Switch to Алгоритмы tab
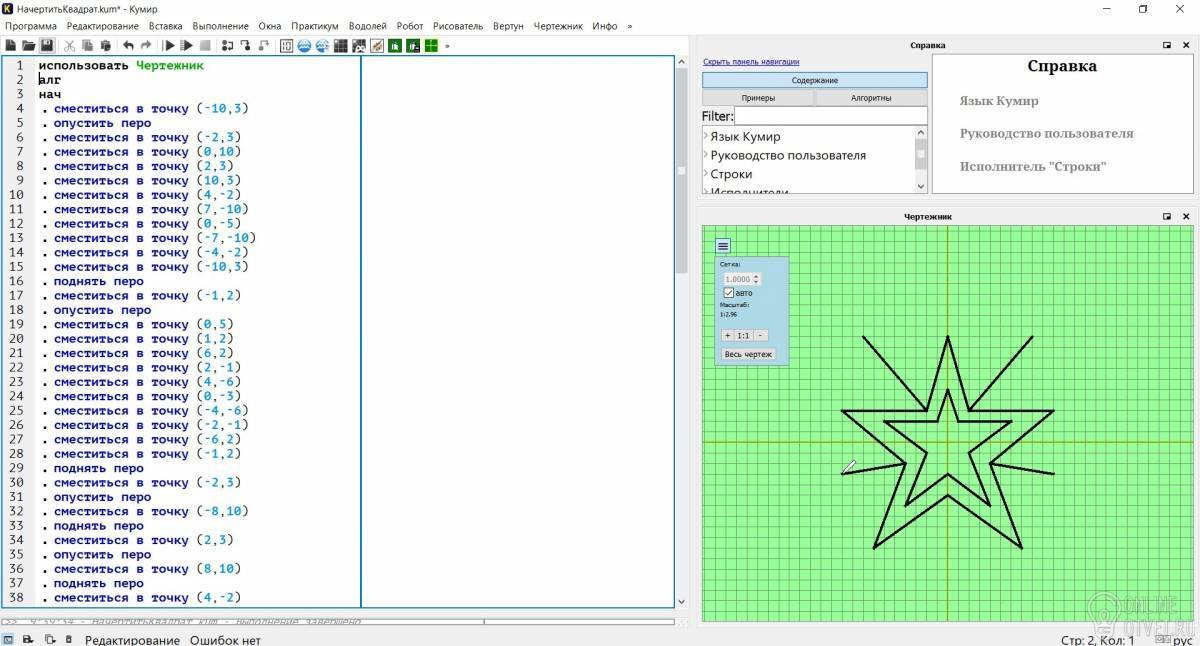The image size is (1200, 646). point(872,98)
